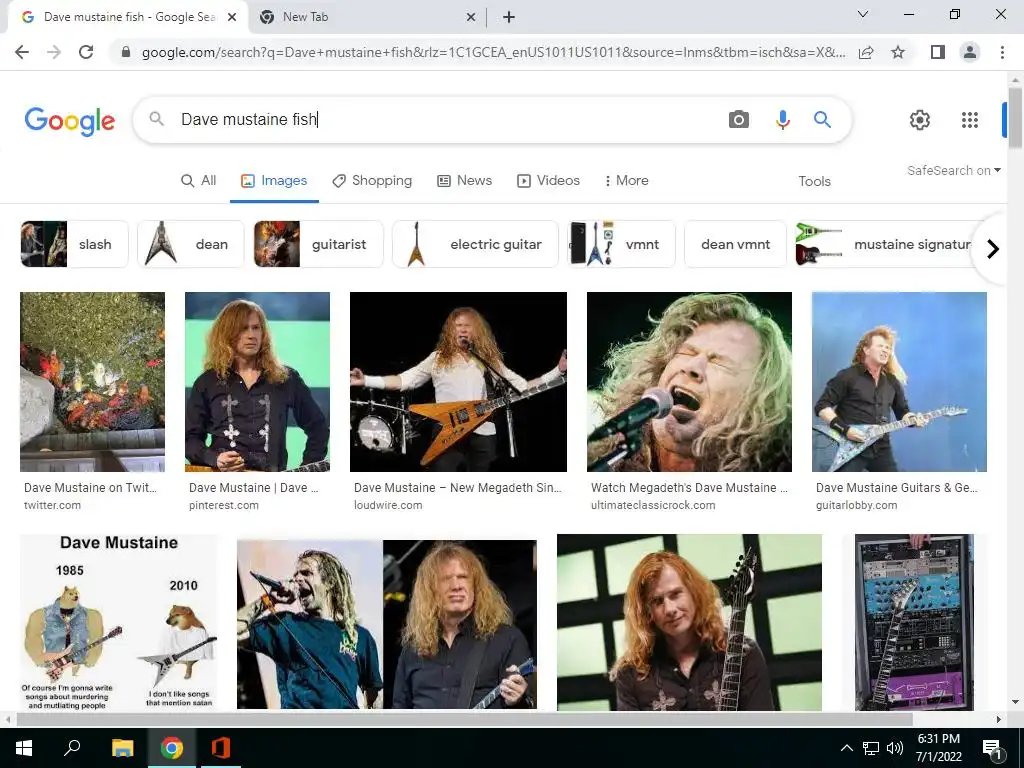This screenshot has height=768, width=1024.
Task: Open the Tools filter options
Action: 814,182
